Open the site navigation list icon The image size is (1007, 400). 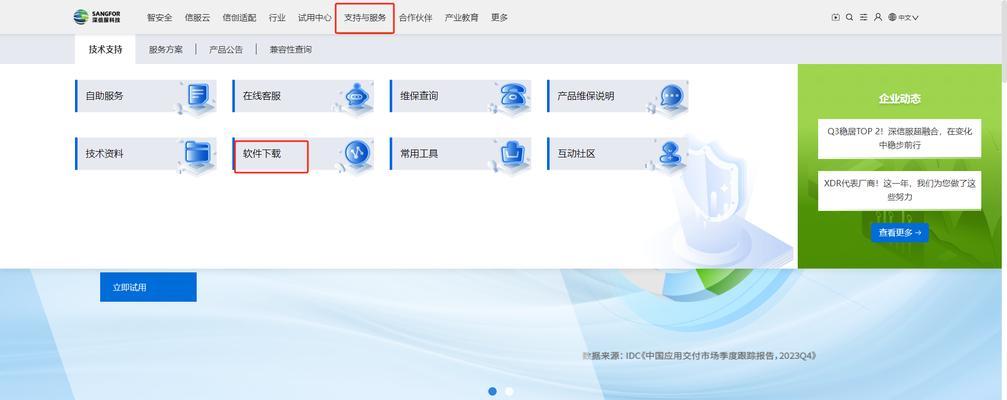pos(864,17)
